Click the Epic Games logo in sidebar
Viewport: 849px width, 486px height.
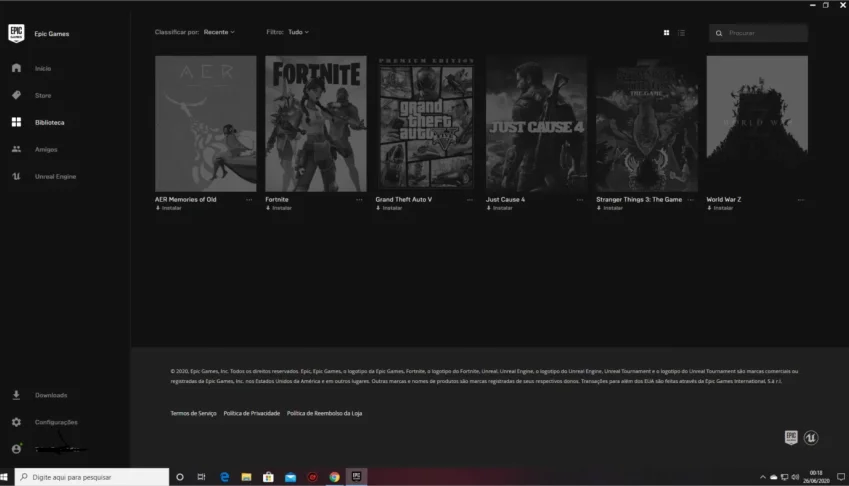(16, 33)
